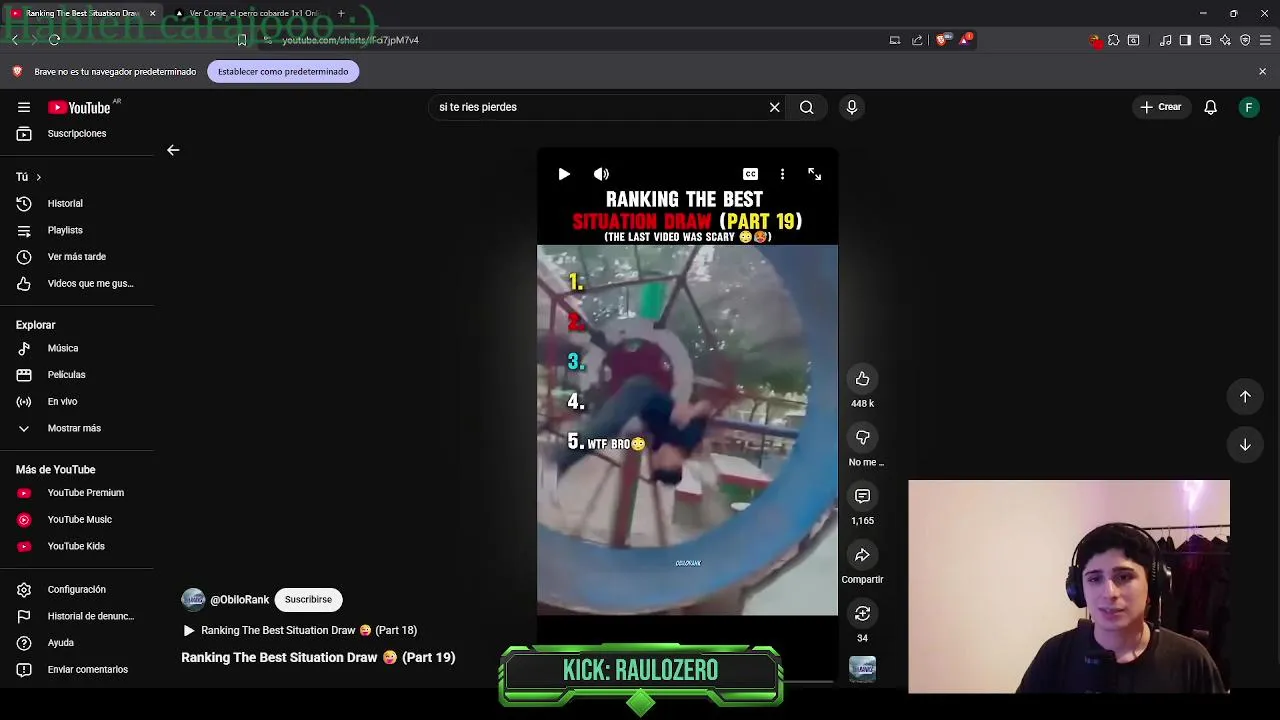Play the paused Short
The width and height of the screenshot is (1280, 720).
click(564, 174)
